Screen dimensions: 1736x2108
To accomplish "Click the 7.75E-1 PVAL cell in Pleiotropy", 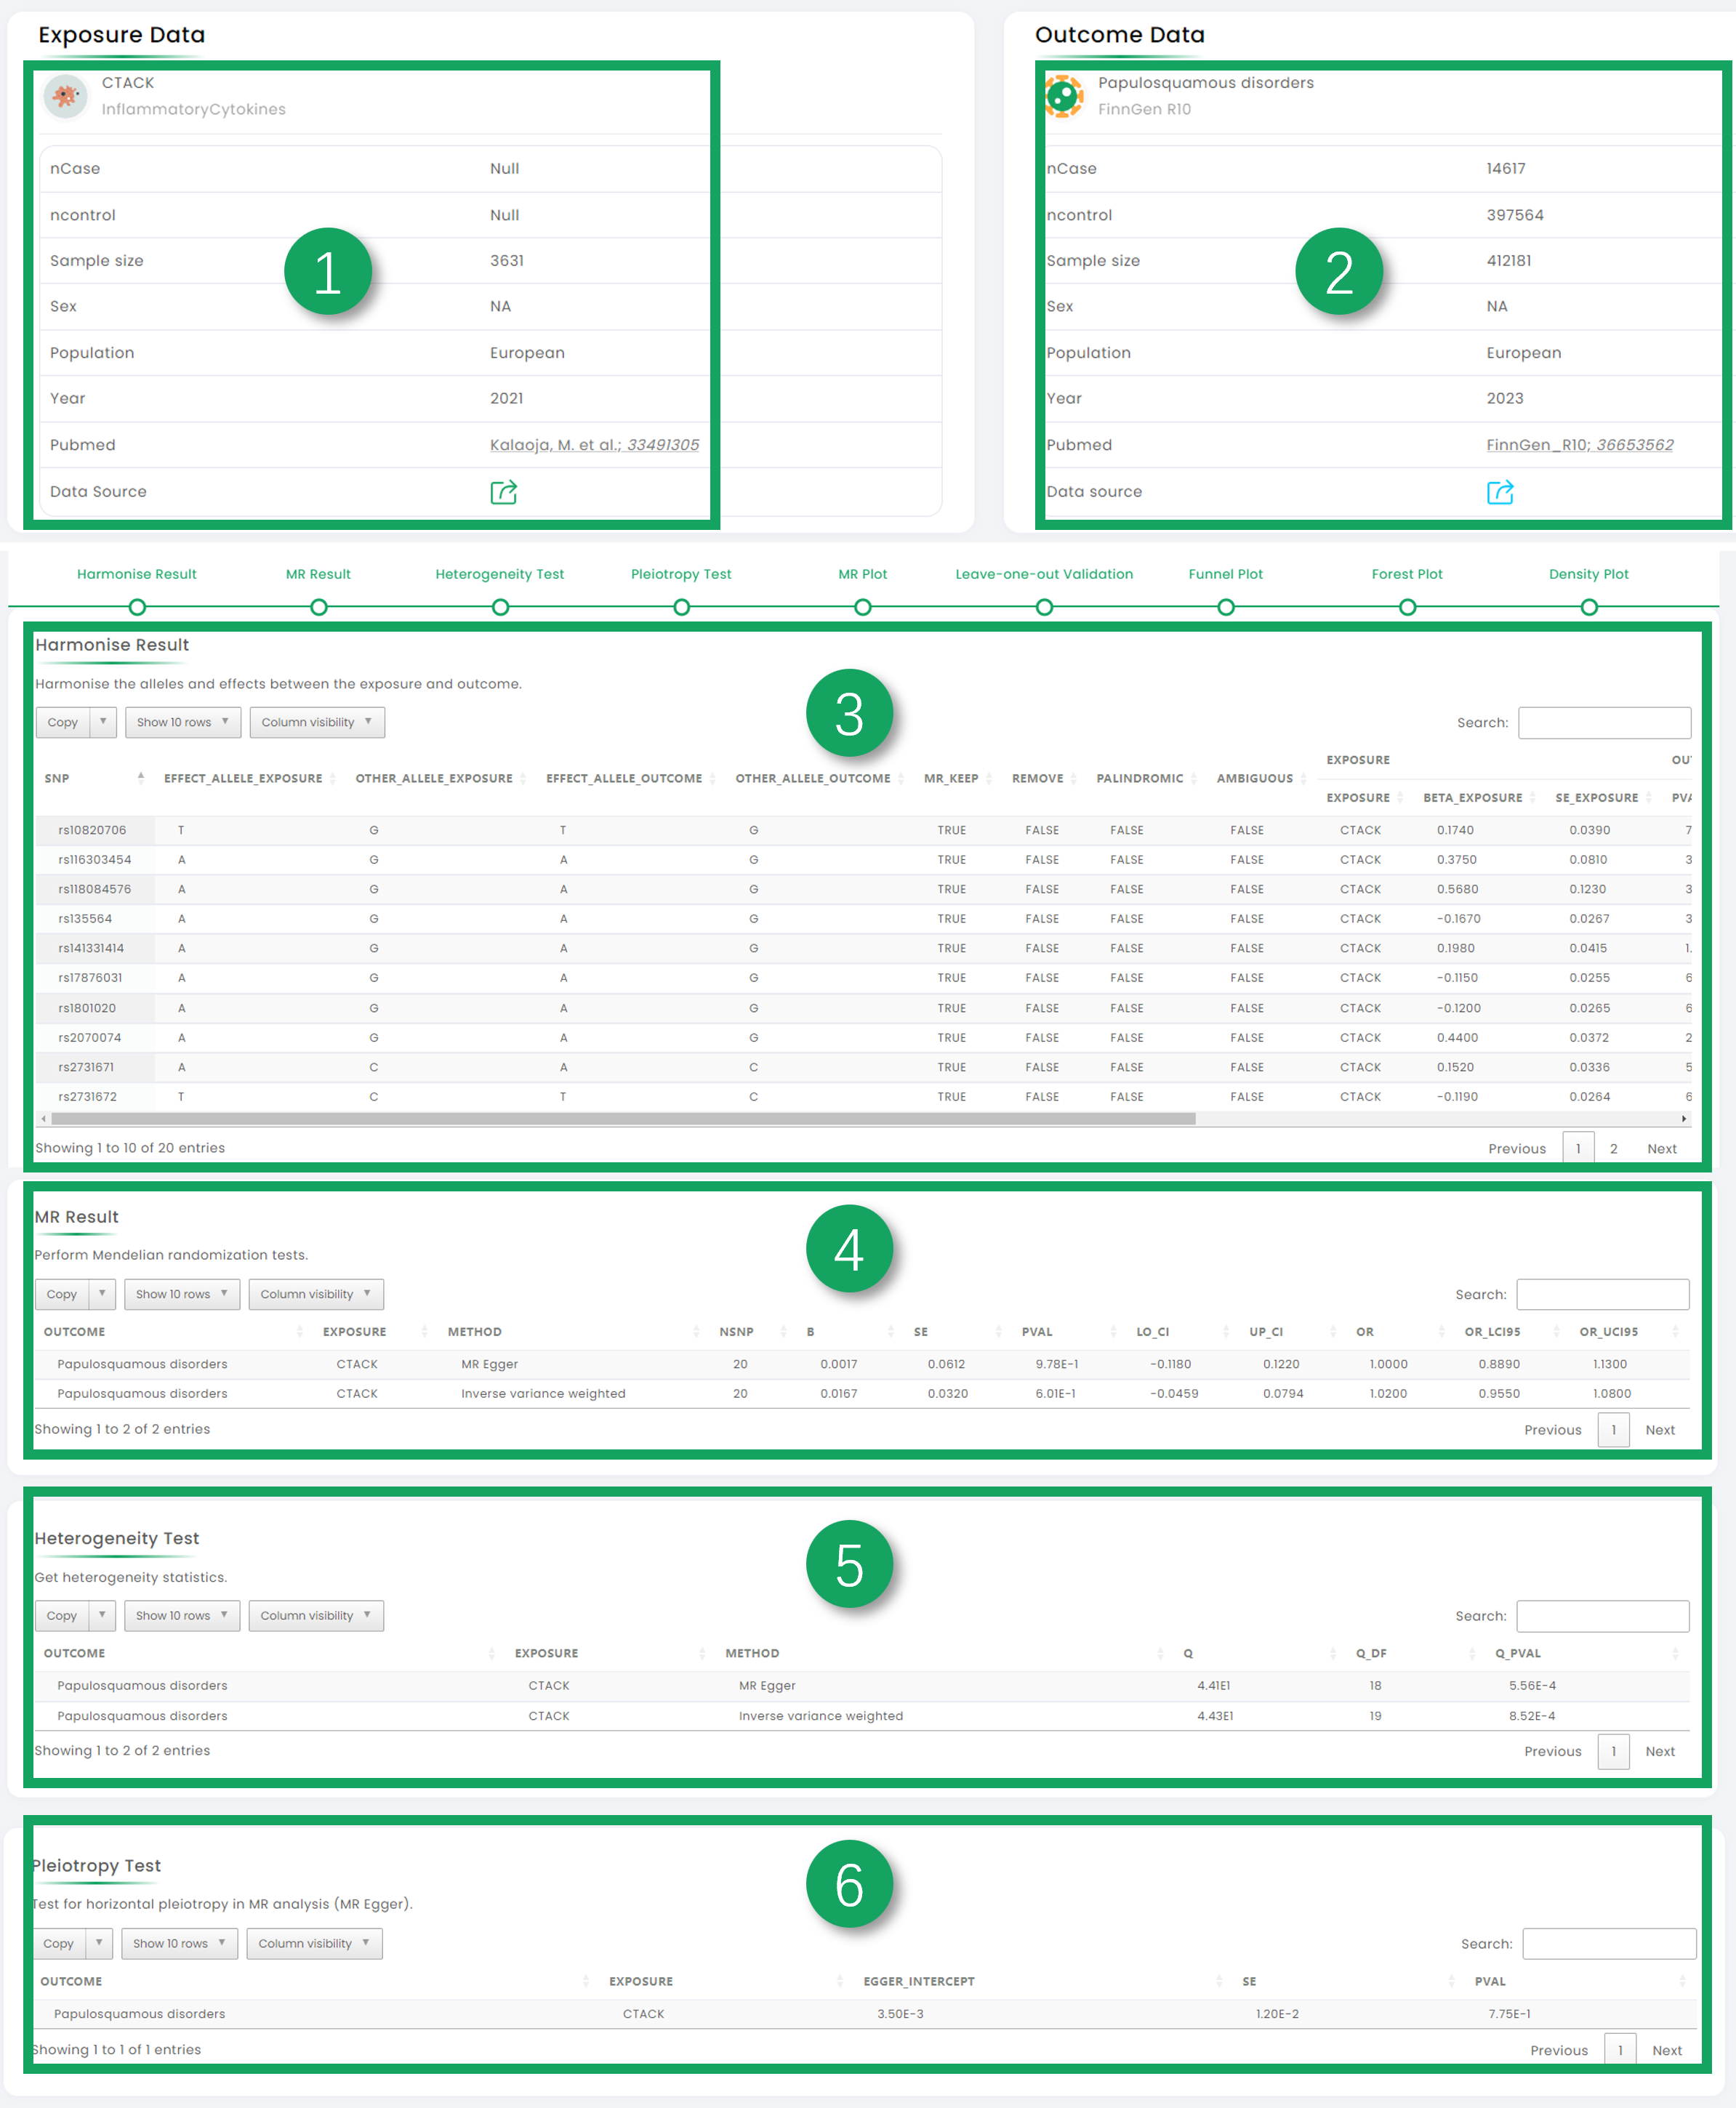I will coord(1509,2014).
